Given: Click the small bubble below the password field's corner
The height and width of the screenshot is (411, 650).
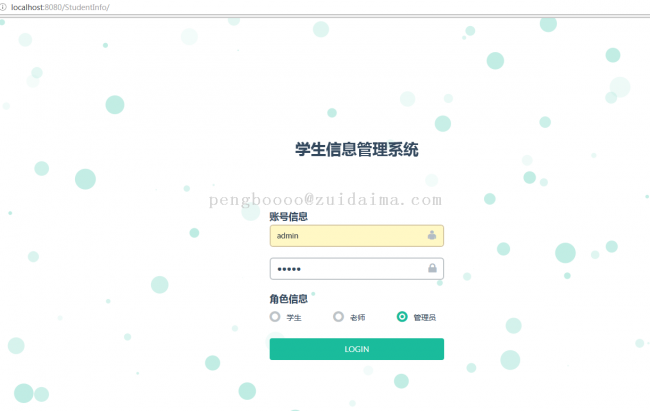Looking at the screenshot, I should point(440,283).
